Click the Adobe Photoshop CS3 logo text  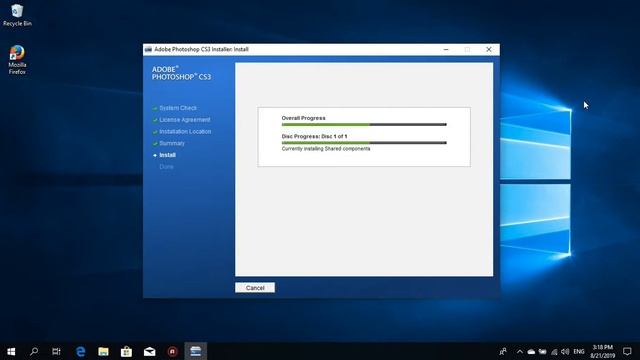181,73
